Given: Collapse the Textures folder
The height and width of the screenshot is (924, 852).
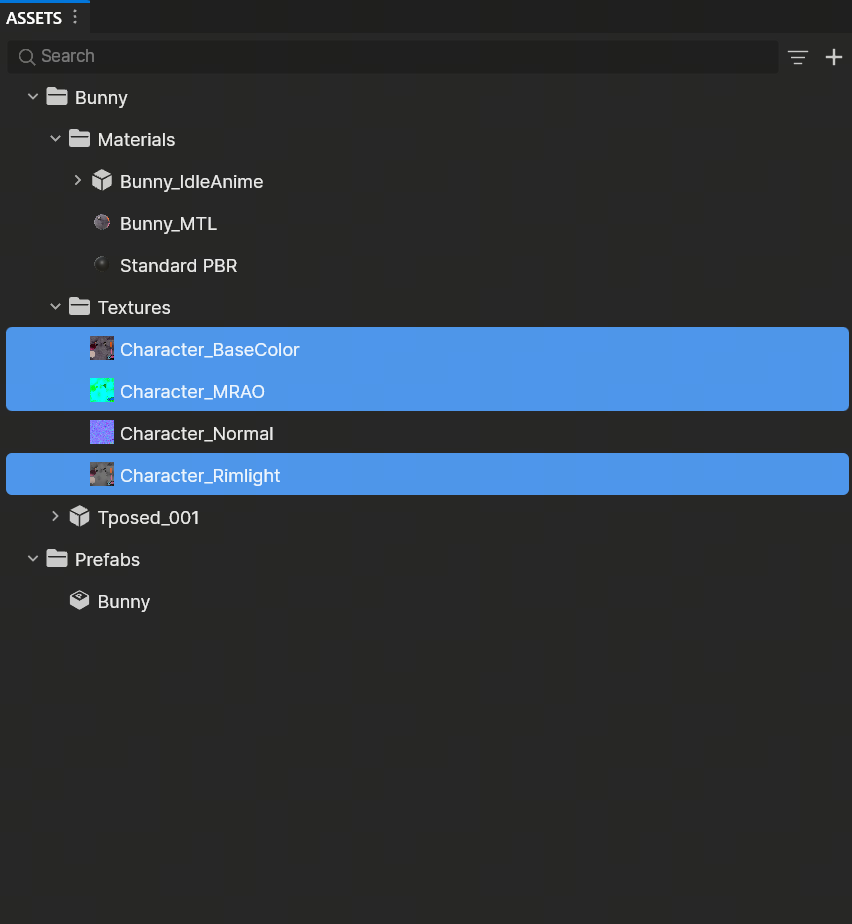Looking at the screenshot, I should tap(55, 307).
